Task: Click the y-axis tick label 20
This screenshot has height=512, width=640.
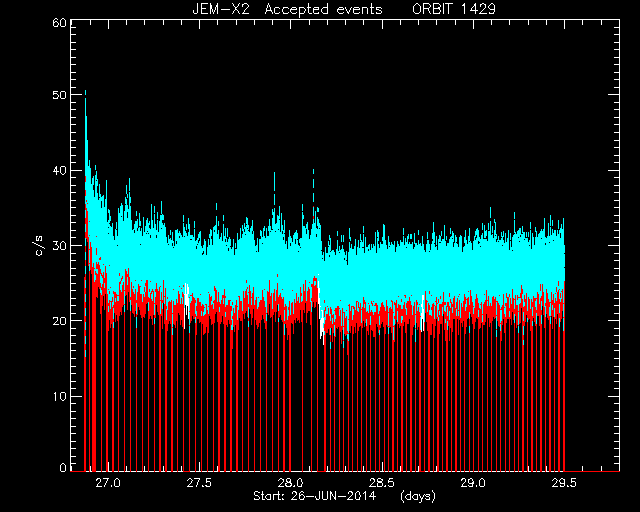Action: coord(59,321)
